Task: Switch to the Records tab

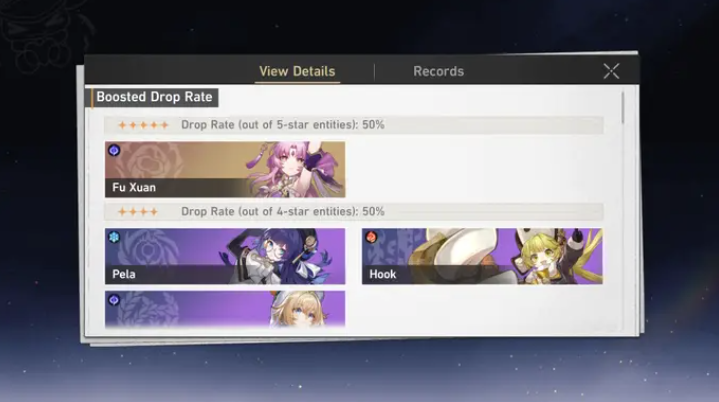Action: 438,72
